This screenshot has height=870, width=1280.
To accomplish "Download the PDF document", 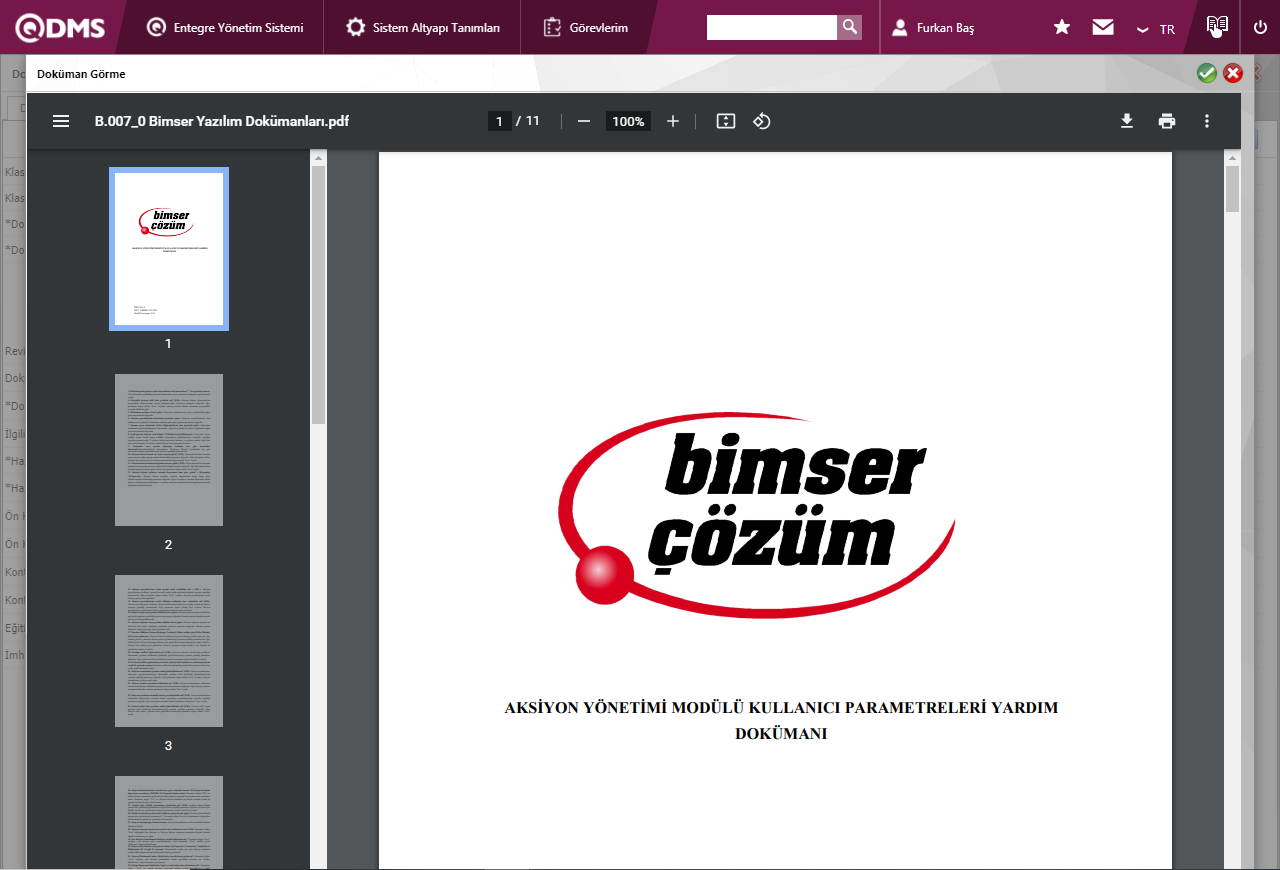I will (1127, 121).
